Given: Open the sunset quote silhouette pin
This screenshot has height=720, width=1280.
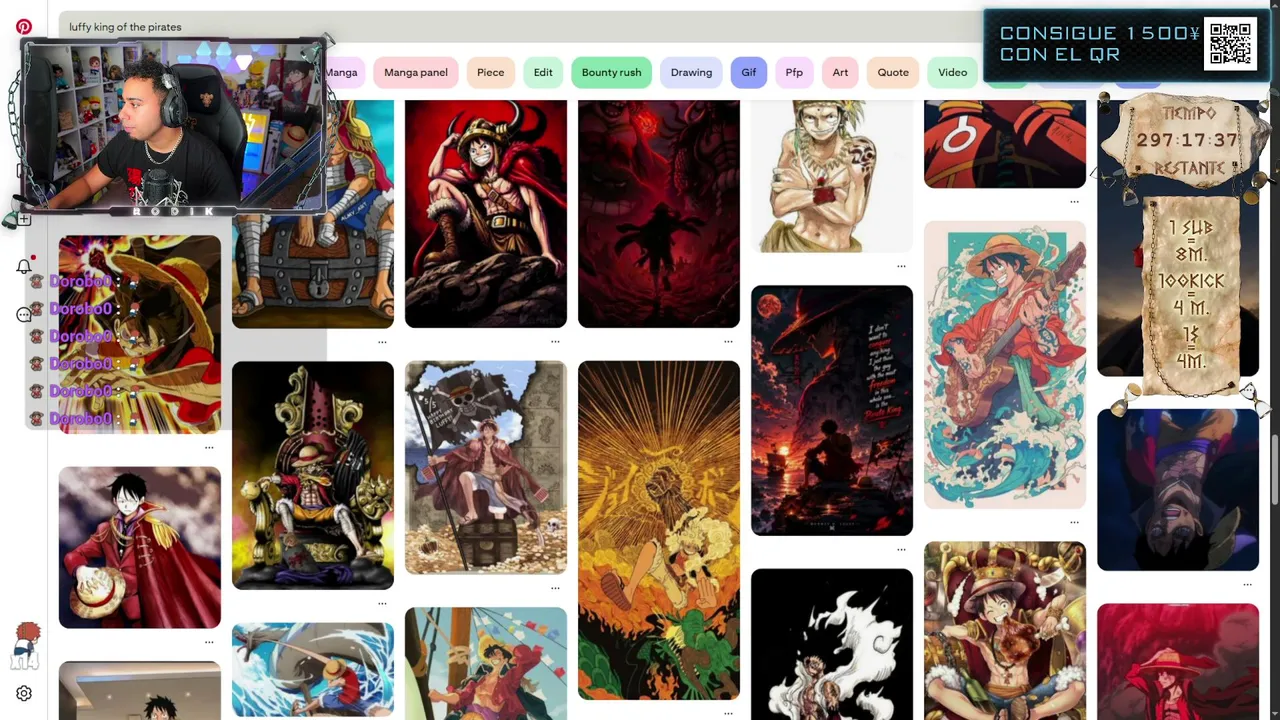Looking at the screenshot, I should (x=832, y=410).
